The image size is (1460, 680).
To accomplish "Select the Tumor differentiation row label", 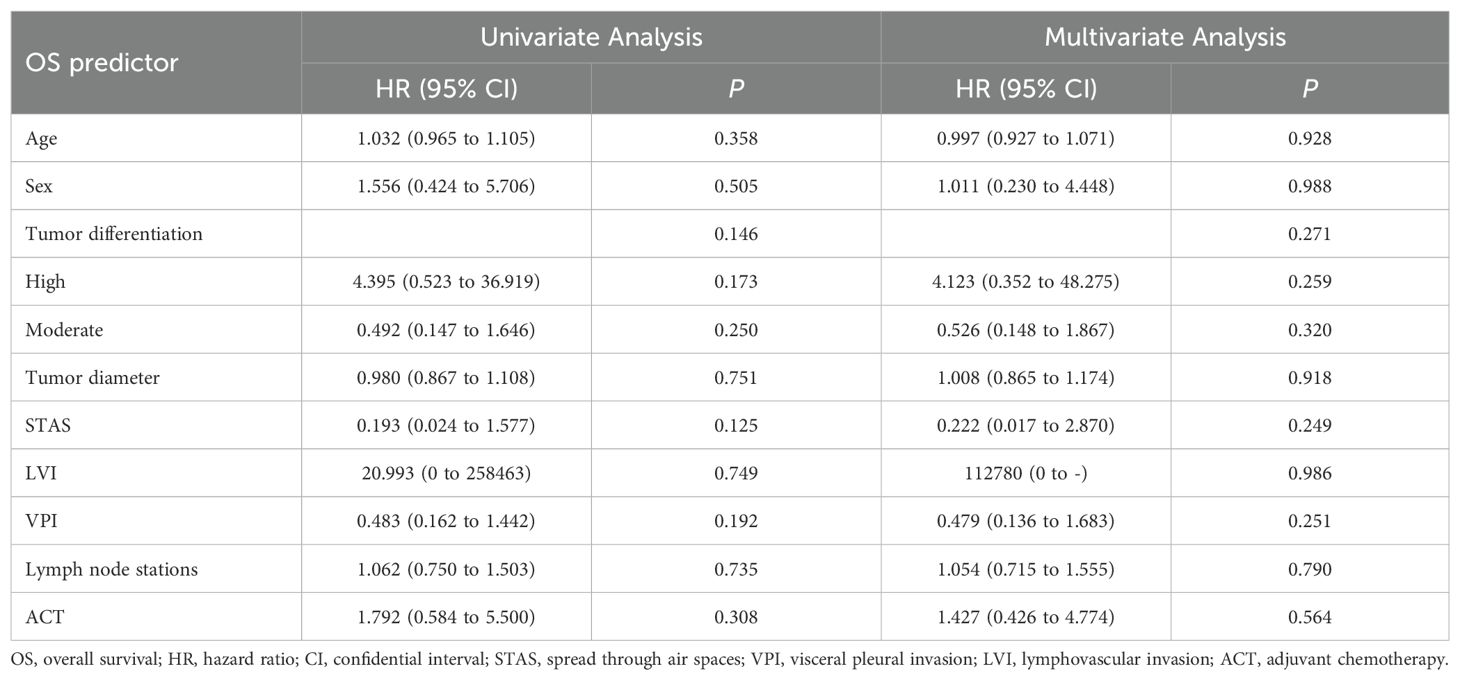I will pyautogui.click(x=114, y=234).
